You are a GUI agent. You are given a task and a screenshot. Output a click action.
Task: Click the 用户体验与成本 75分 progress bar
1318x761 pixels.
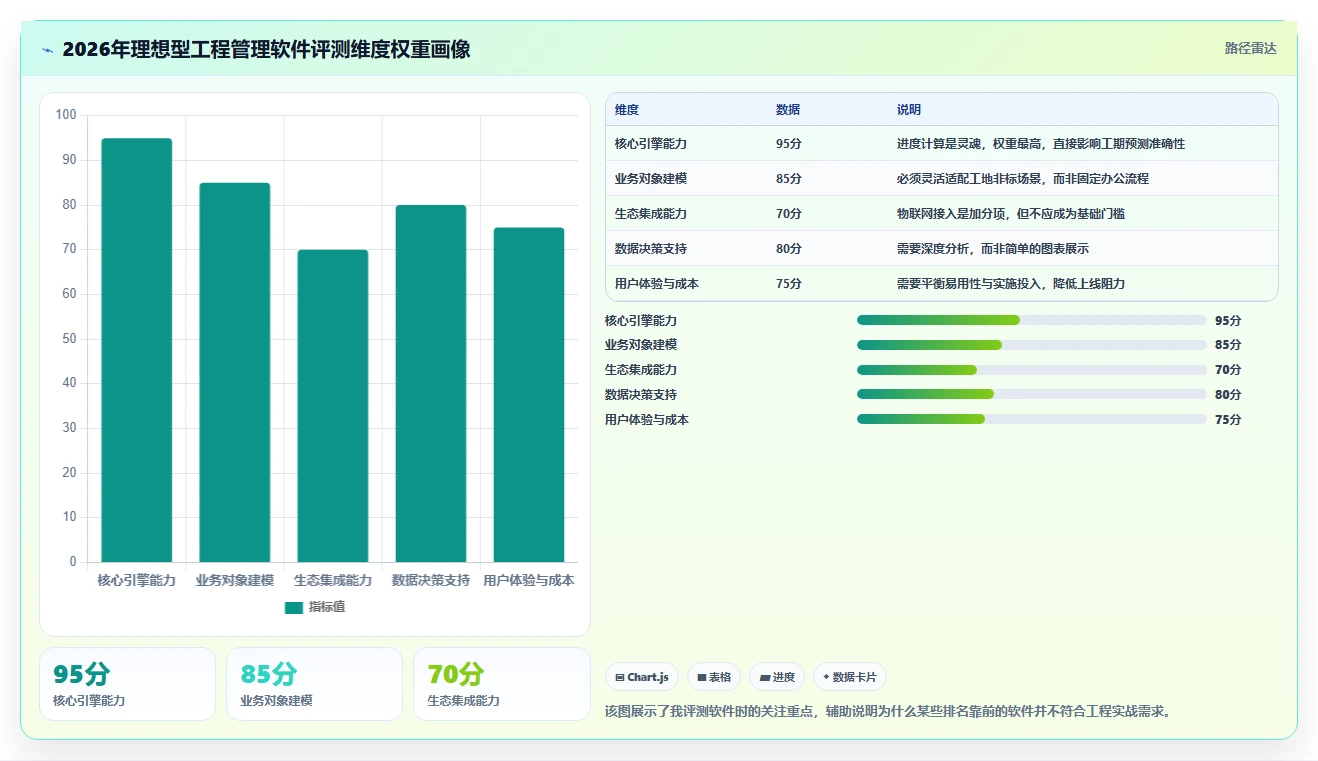coord(1031,419)
